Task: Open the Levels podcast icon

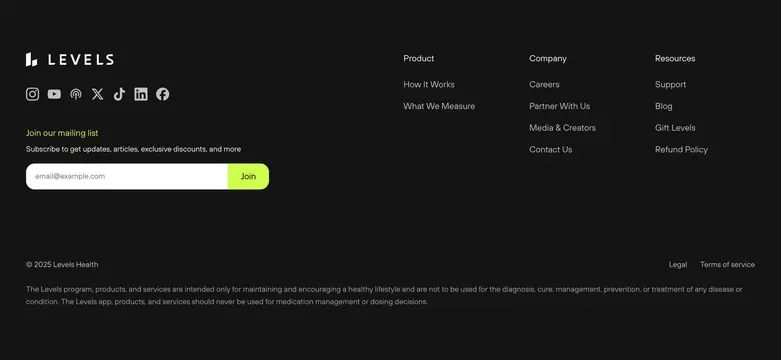Action: 76,94
